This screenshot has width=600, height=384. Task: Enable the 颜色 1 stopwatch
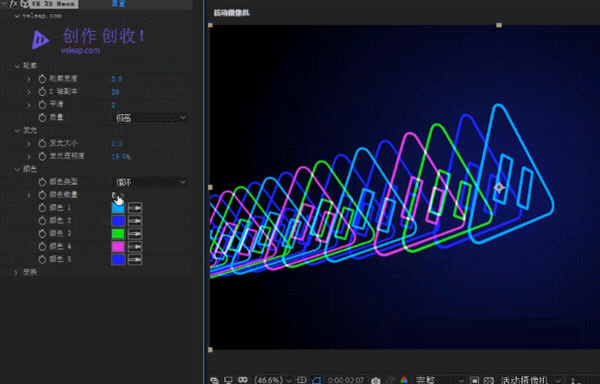(42, 208)
